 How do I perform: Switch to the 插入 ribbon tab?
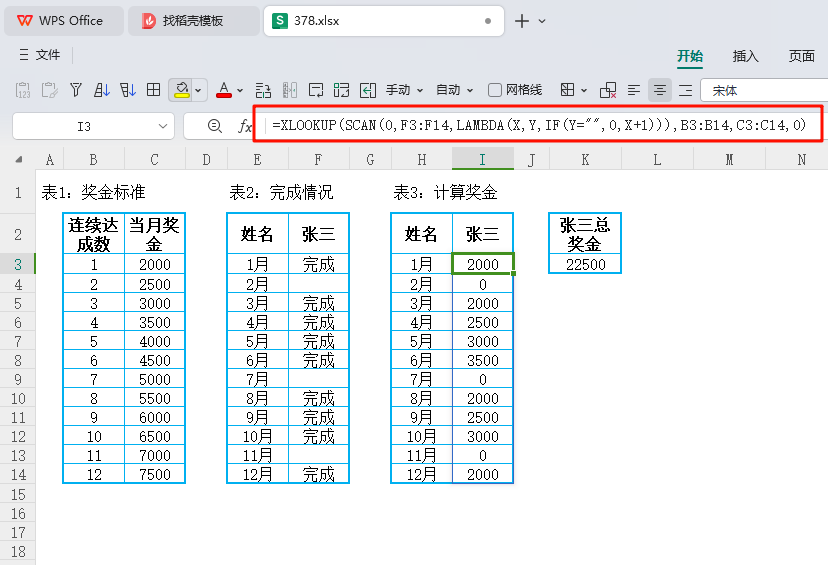[746, 56]
